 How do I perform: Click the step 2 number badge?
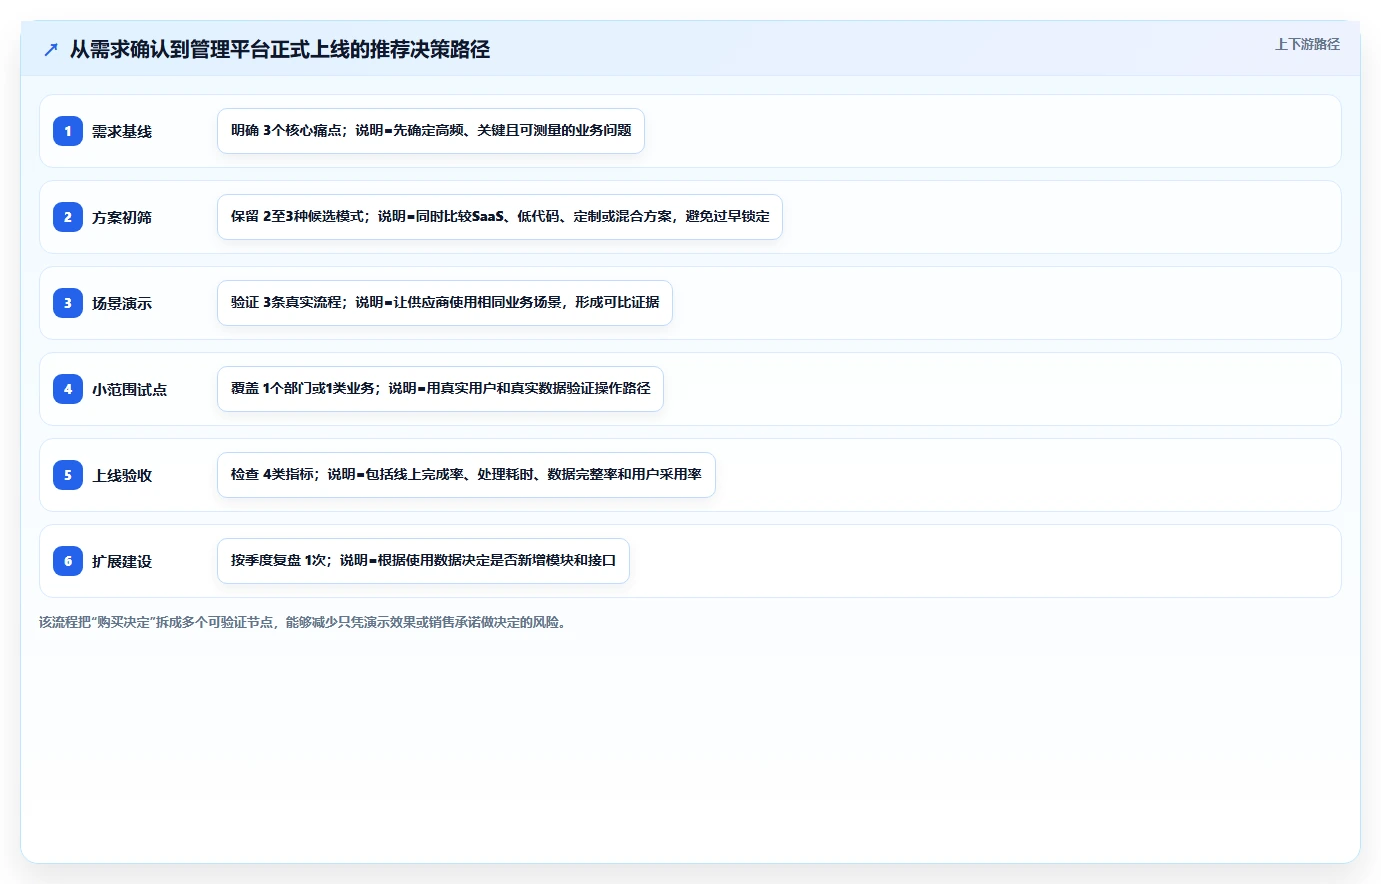(x=68, y=217)
